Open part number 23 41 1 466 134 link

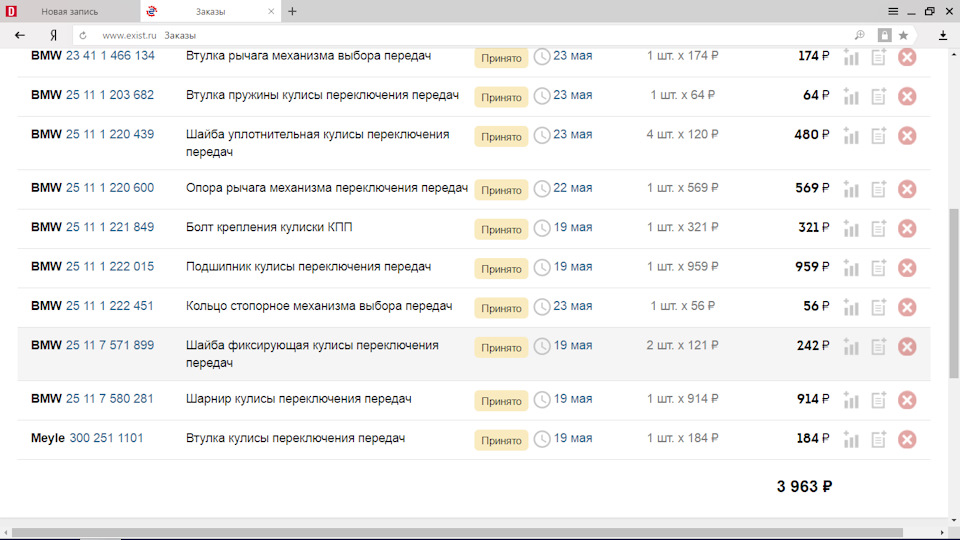110,56
